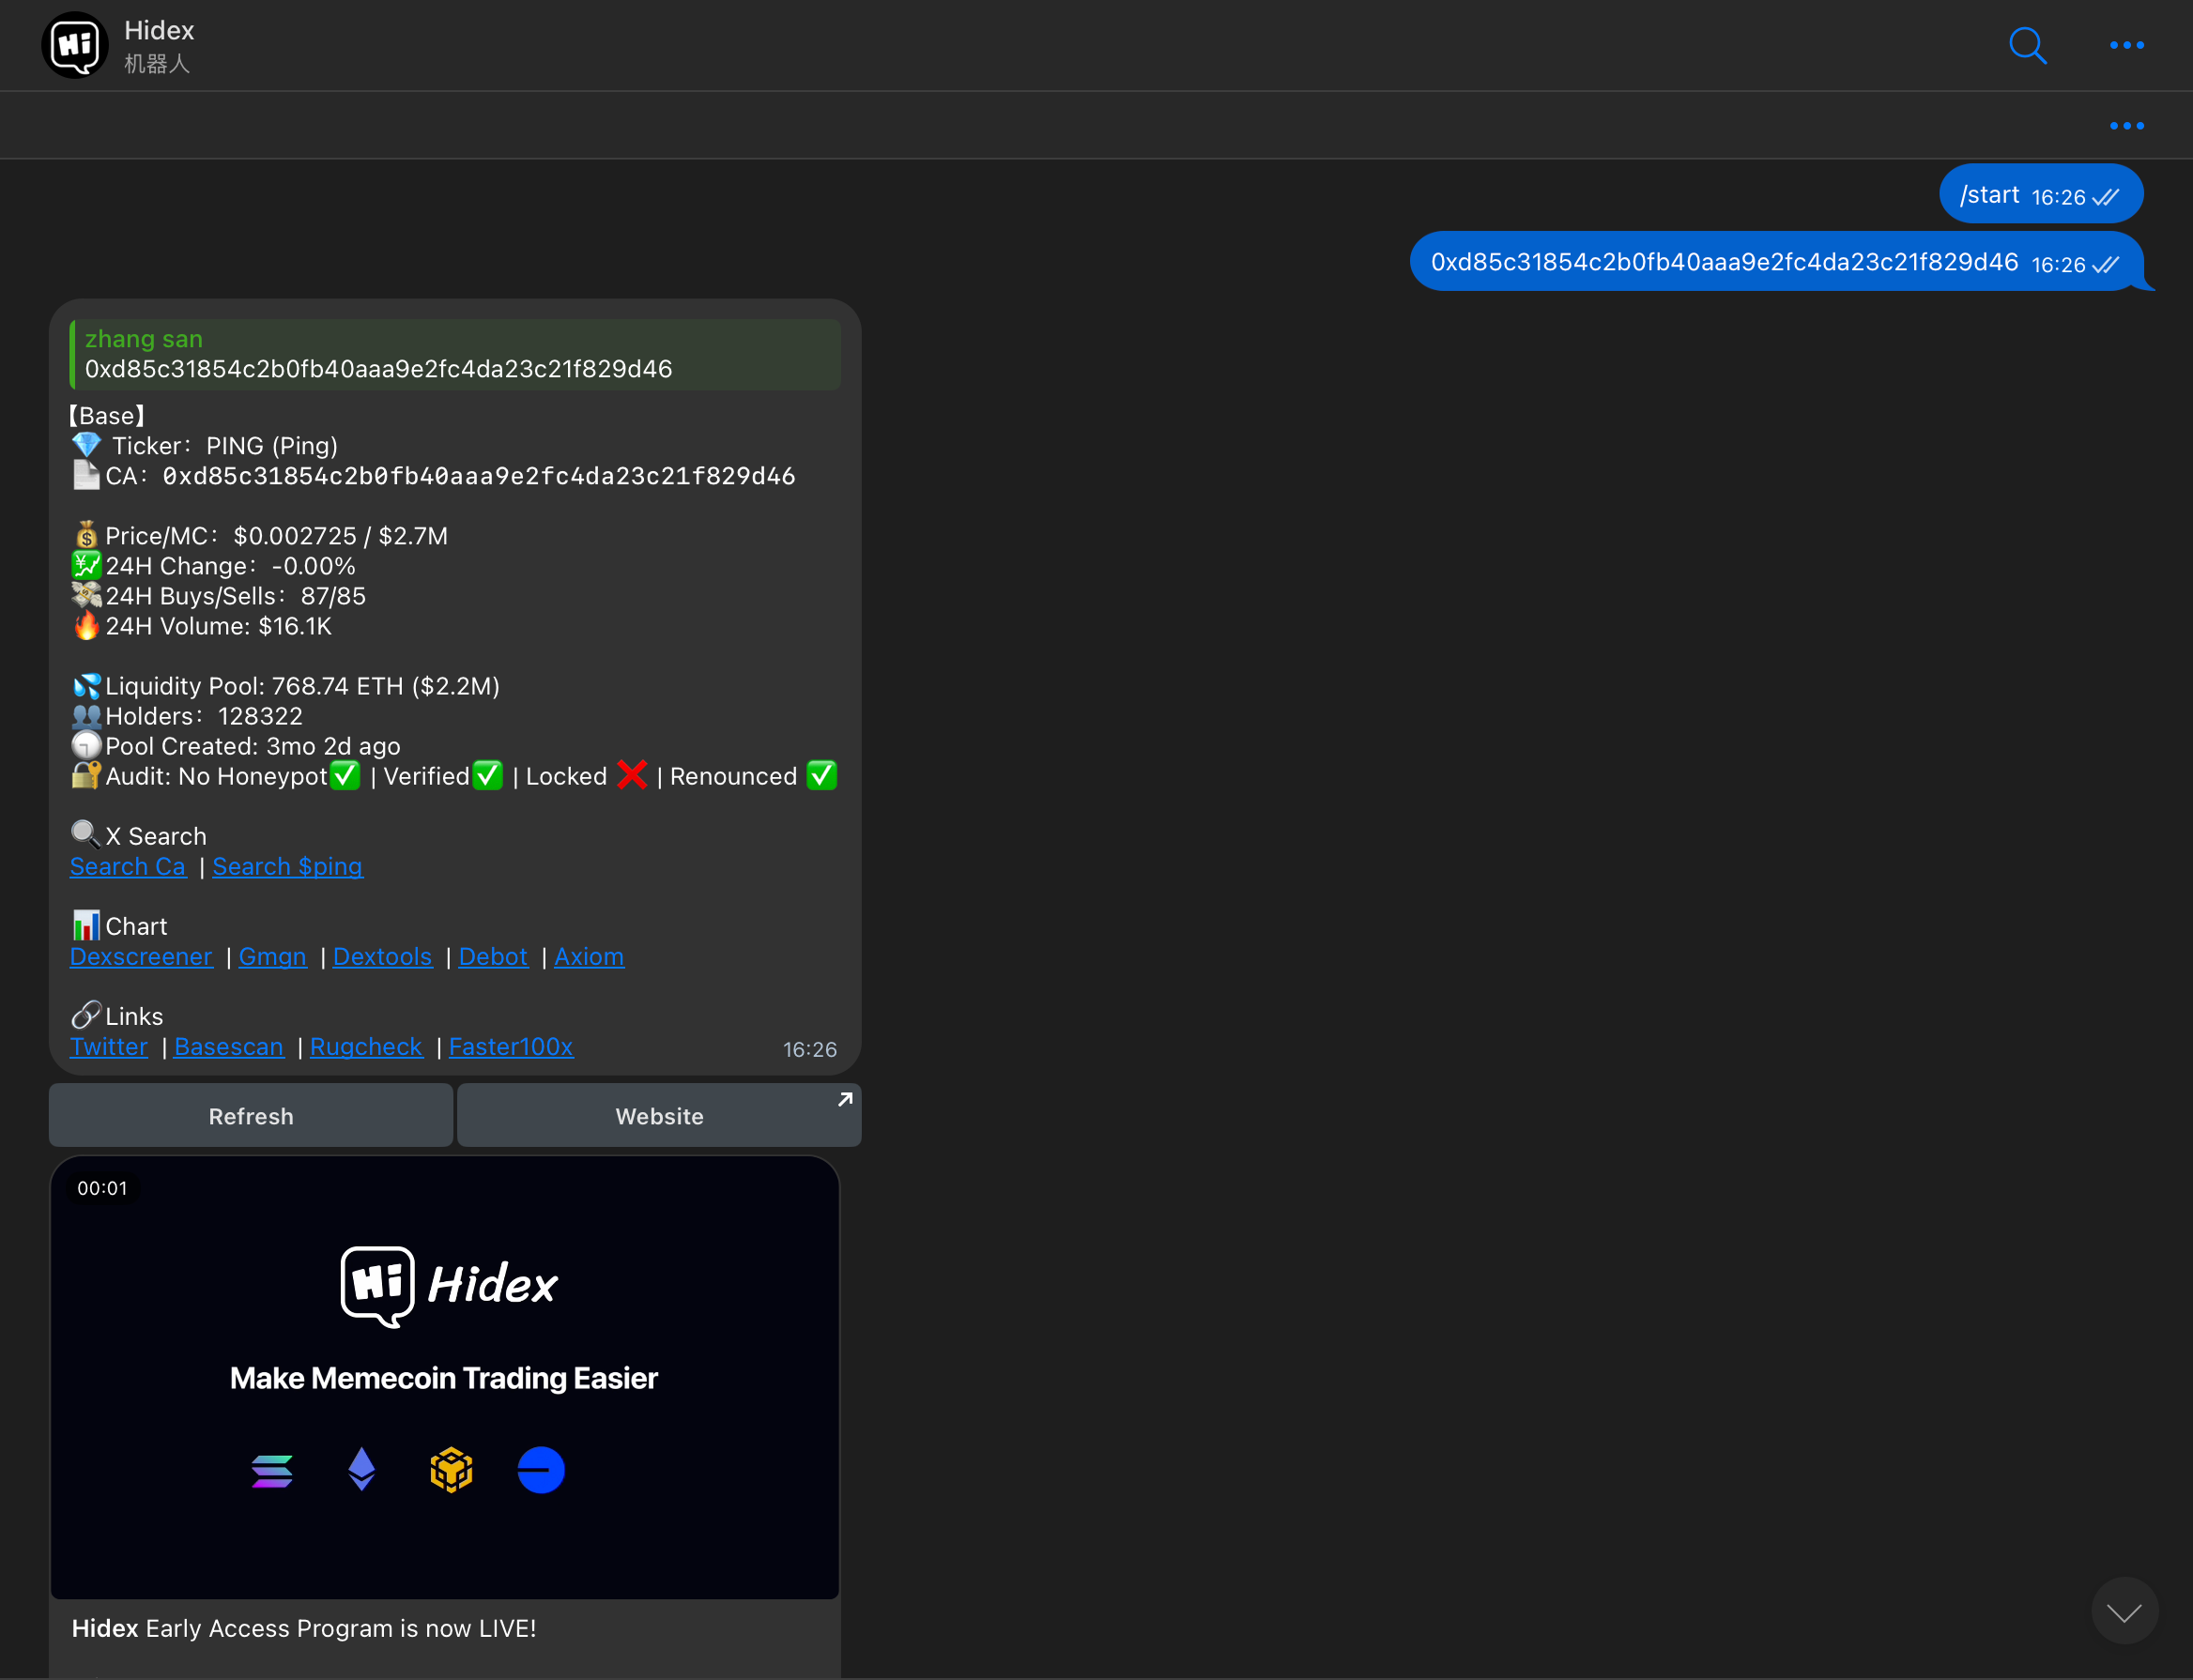
Task: Open the Basescan link
Action: pyautogui.click(x=228, y=1047)
